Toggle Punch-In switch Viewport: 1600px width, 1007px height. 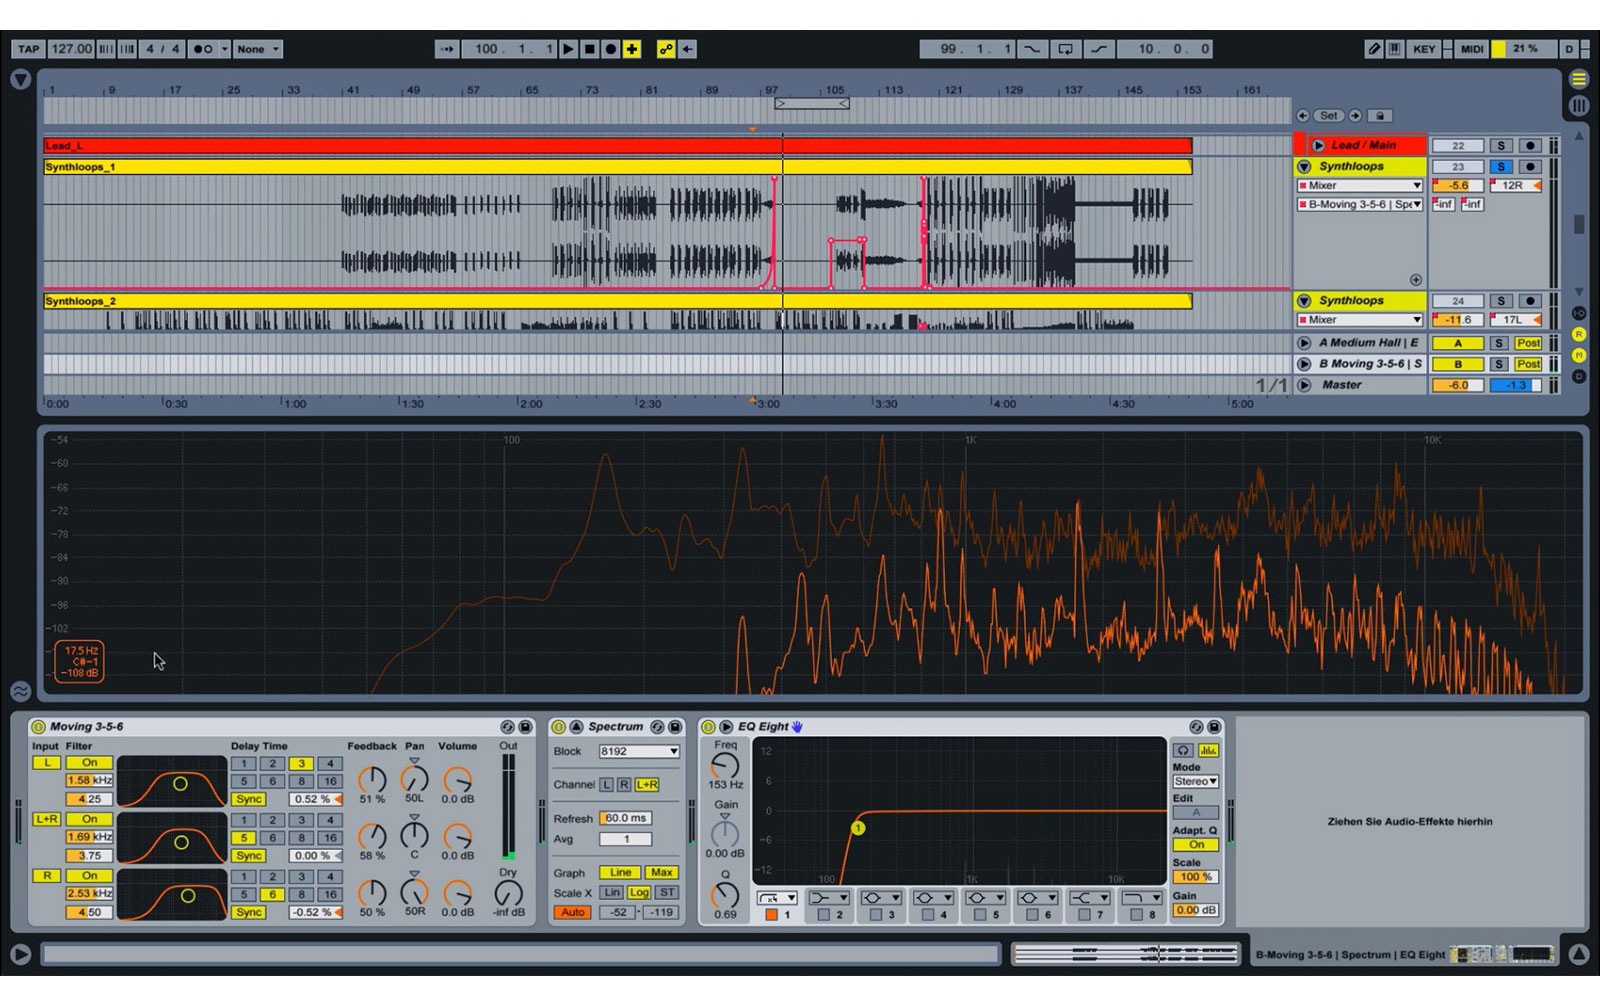click(1032, 49)
